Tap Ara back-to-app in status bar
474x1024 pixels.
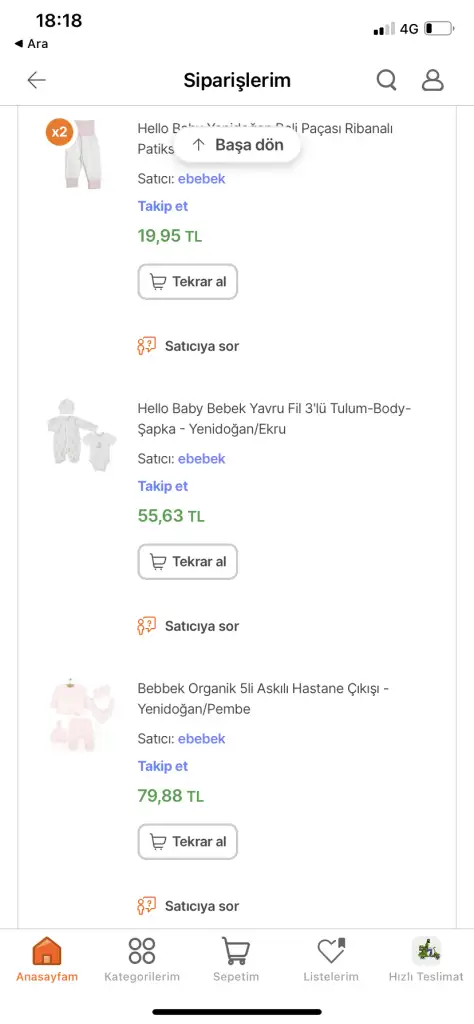tap(31, 44)
